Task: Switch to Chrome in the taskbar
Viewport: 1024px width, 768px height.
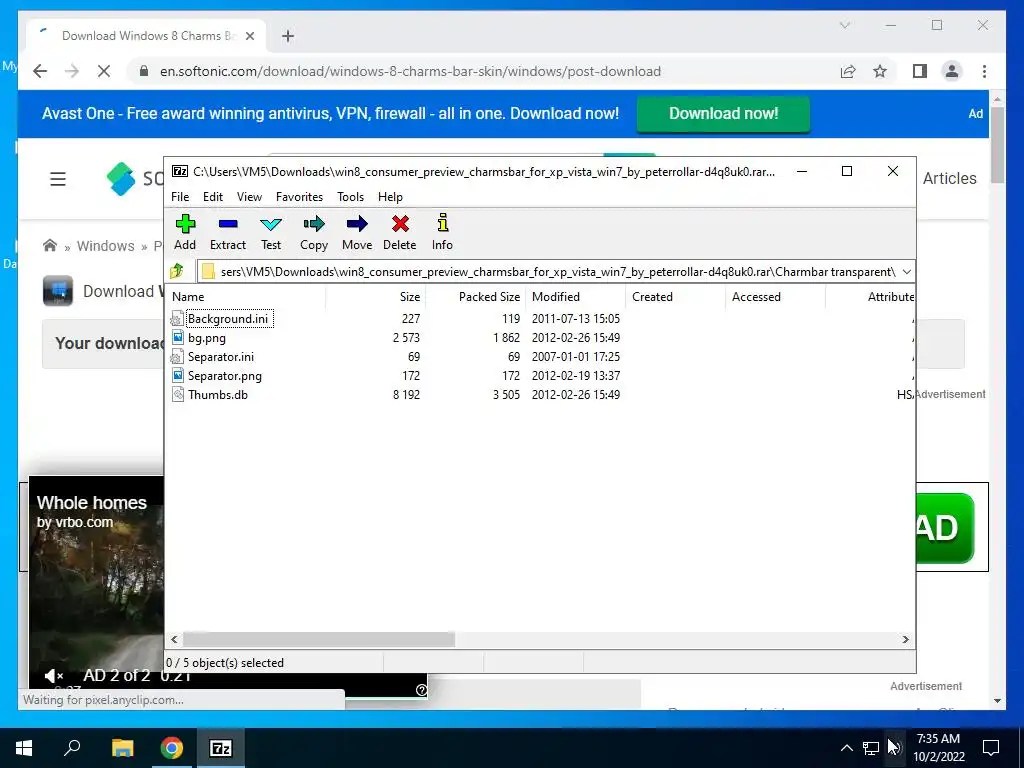Action: (x=171, y=748)
